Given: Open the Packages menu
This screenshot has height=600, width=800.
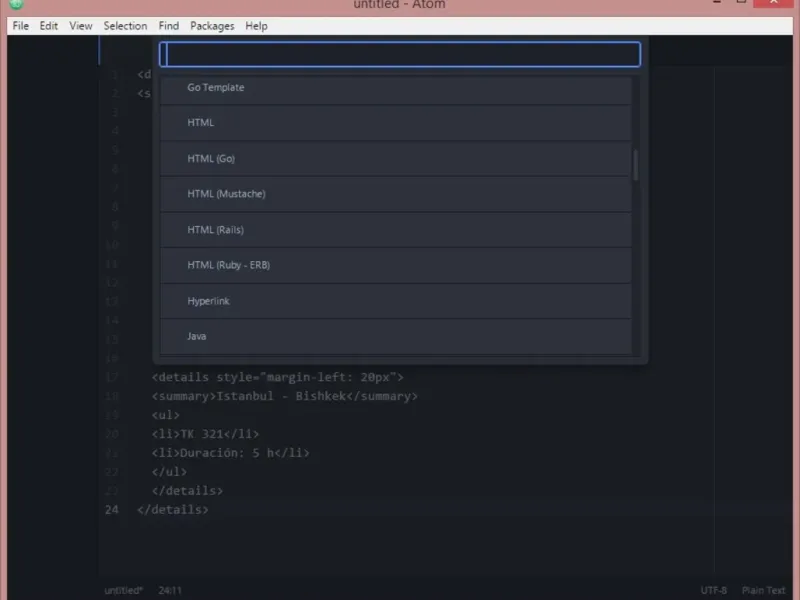Looking at the screenshot, I should (x=212, y=26).
